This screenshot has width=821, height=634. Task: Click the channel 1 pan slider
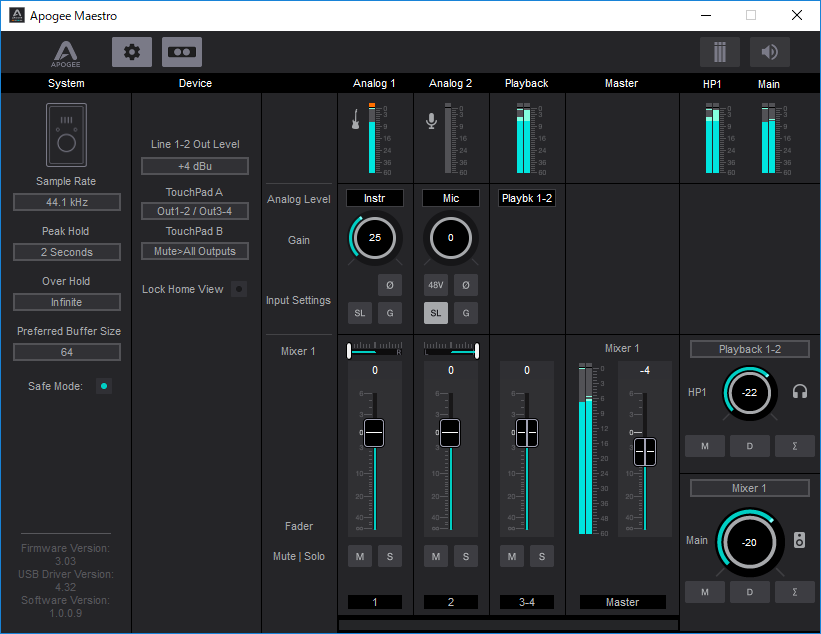(x=375, y=349)
